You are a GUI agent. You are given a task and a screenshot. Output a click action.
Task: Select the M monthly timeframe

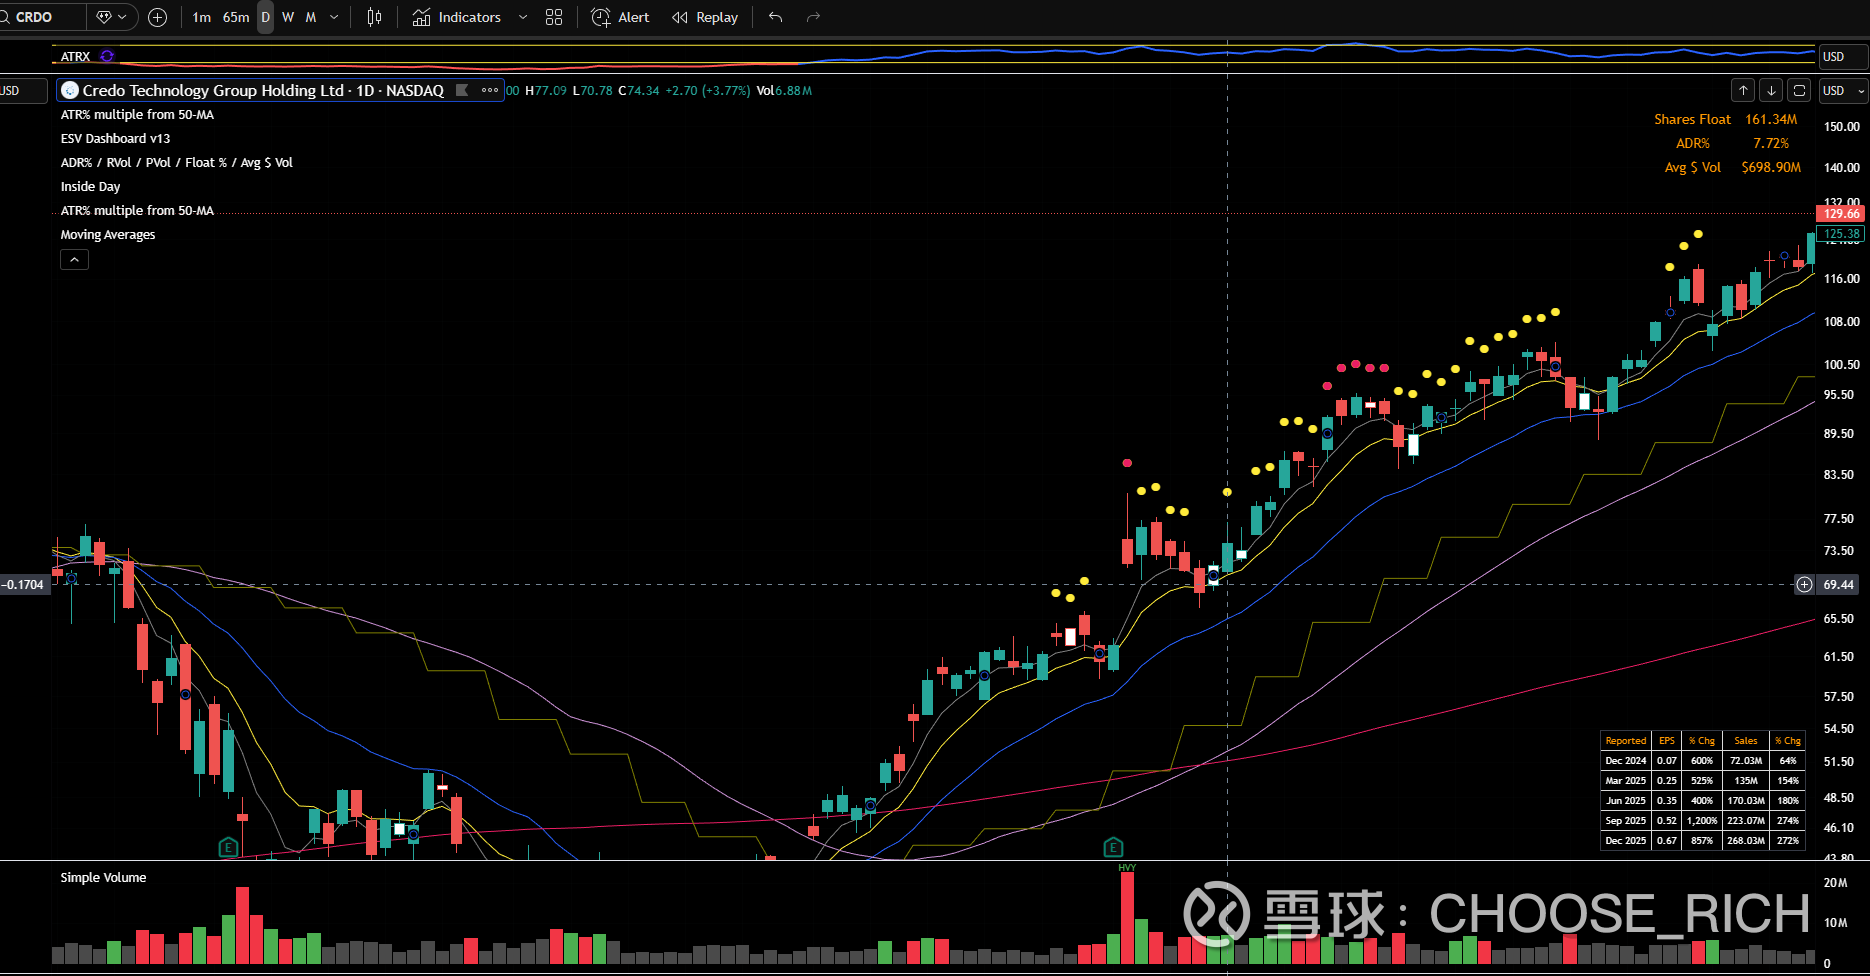tap(311, 17)
